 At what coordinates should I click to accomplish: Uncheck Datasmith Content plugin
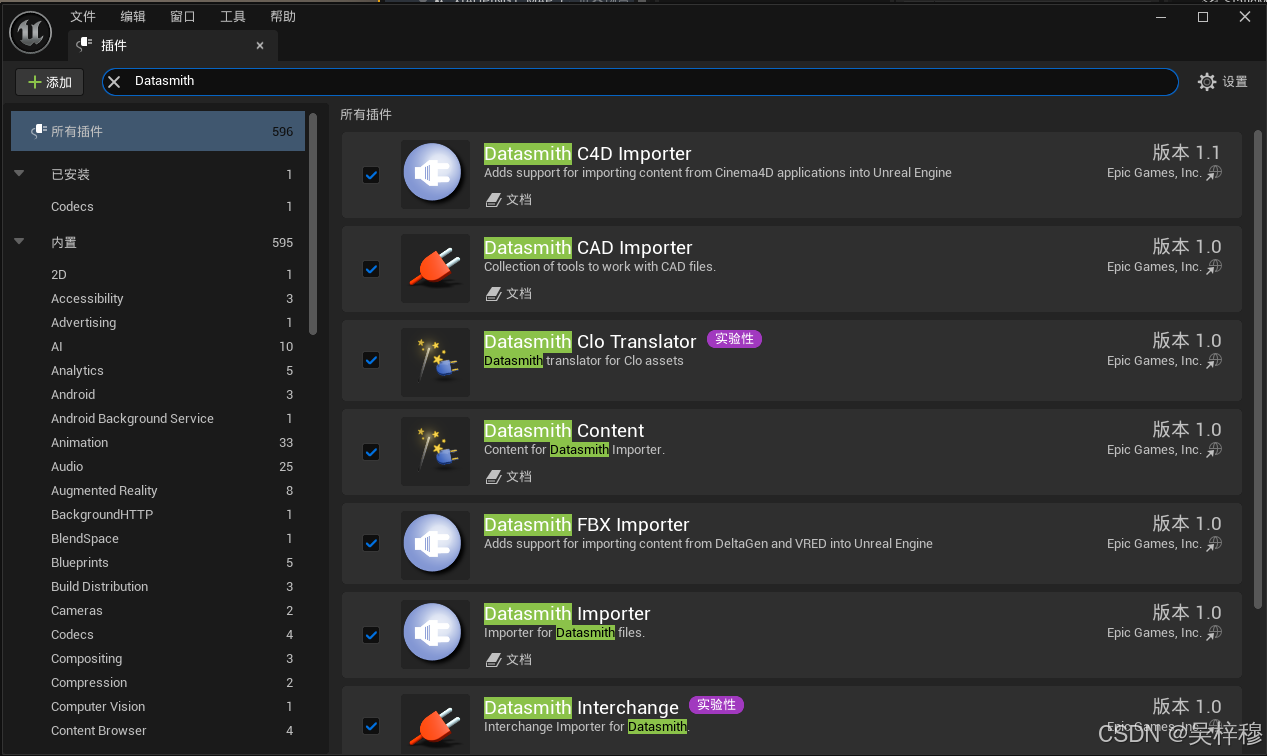pyautogui.click(x=371, y=452)
